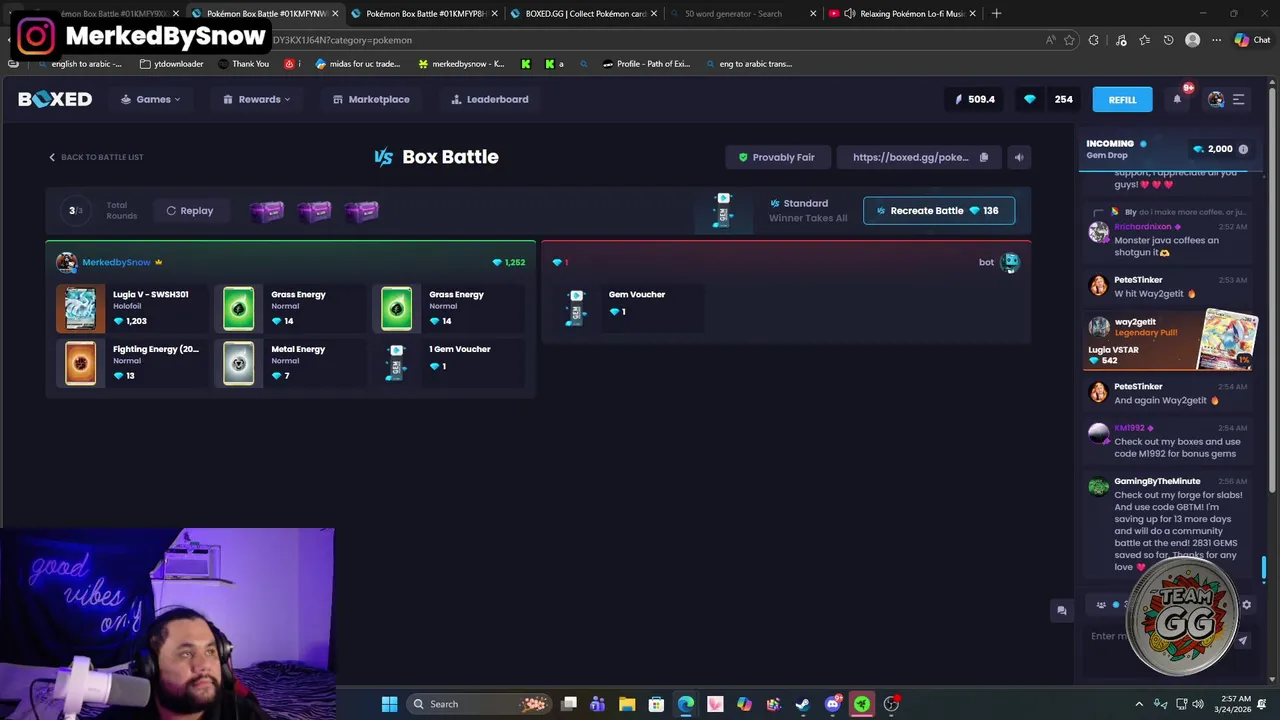This screenshot has width=1280, height=720.
Task: Open midas for uc trade bookmark
Action: pos(357,64)
